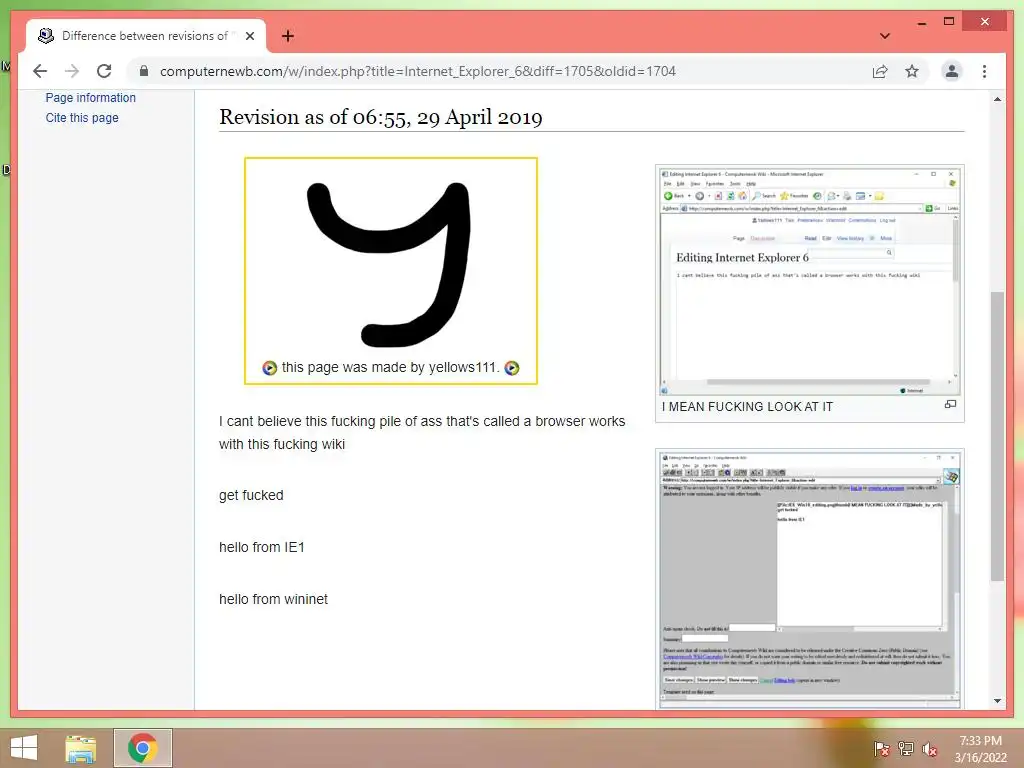Reload the current page
Screen dimensions: 1024x768
point(104,71)
